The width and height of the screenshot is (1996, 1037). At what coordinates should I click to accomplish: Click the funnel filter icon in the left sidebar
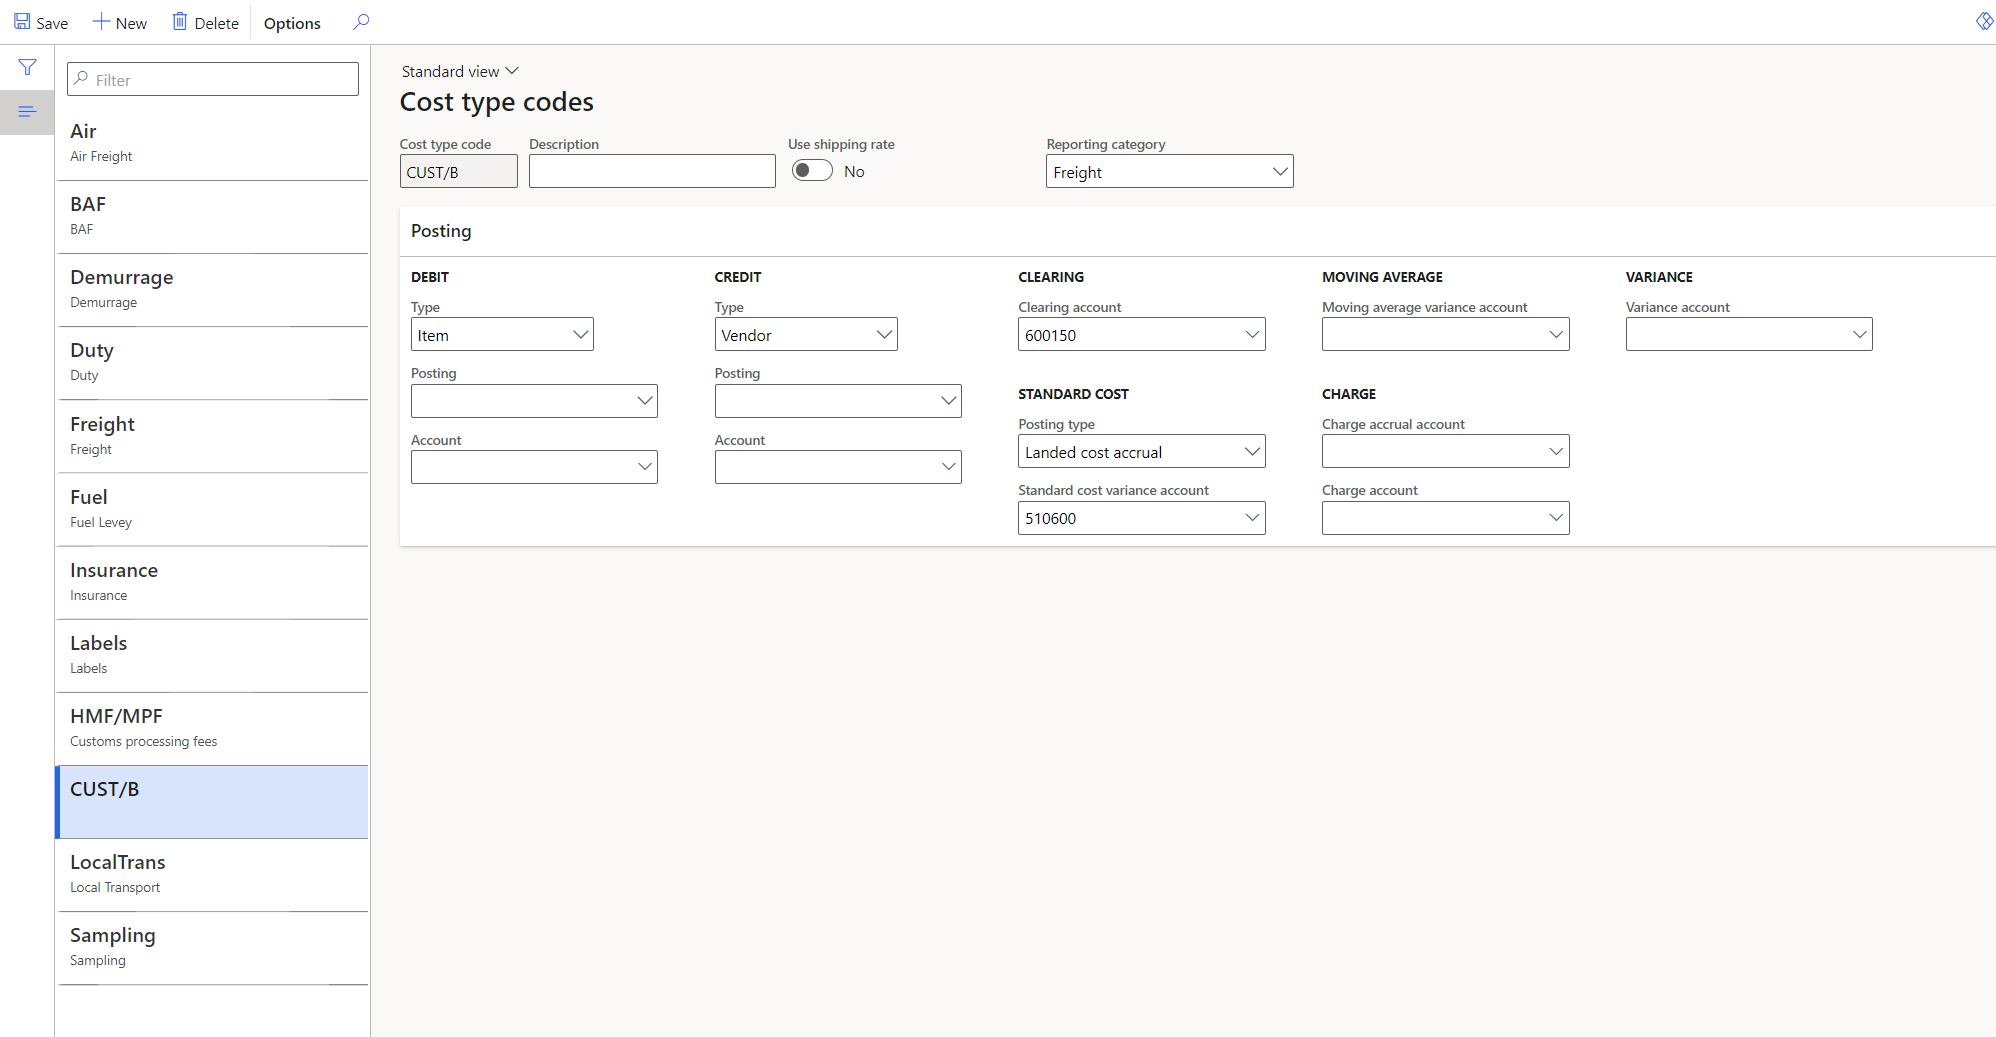27,67
